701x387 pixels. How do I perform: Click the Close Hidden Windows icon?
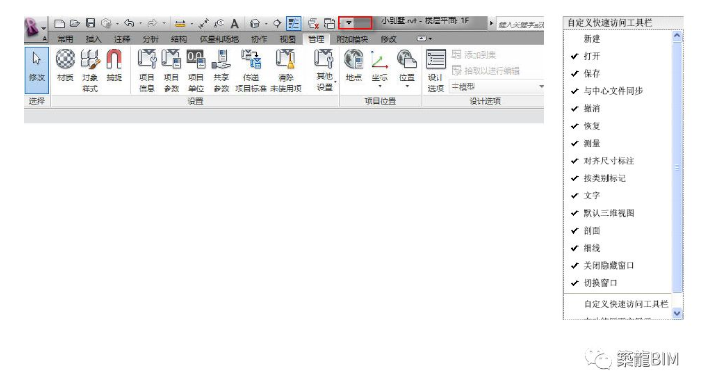pyautogui.click(x=313, y=23)
